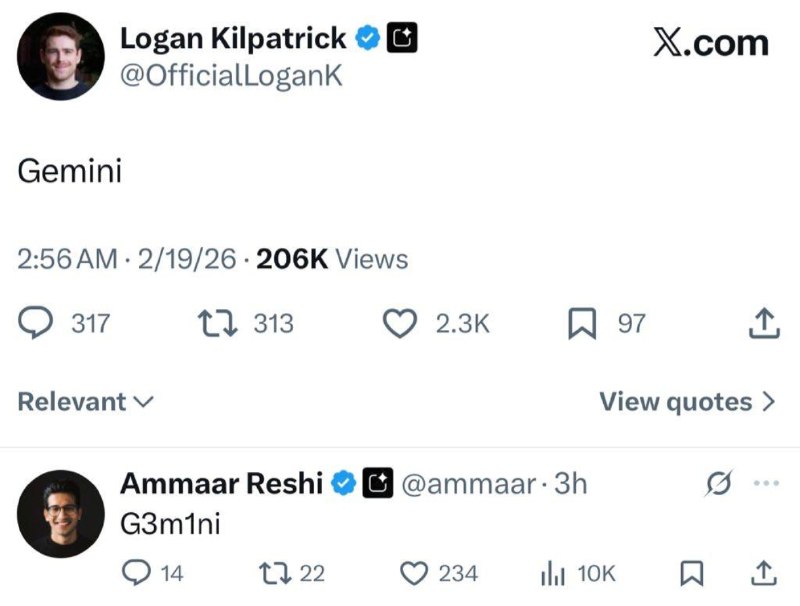
Task: Like the Gemini tweet
Action: click(399, 322)
